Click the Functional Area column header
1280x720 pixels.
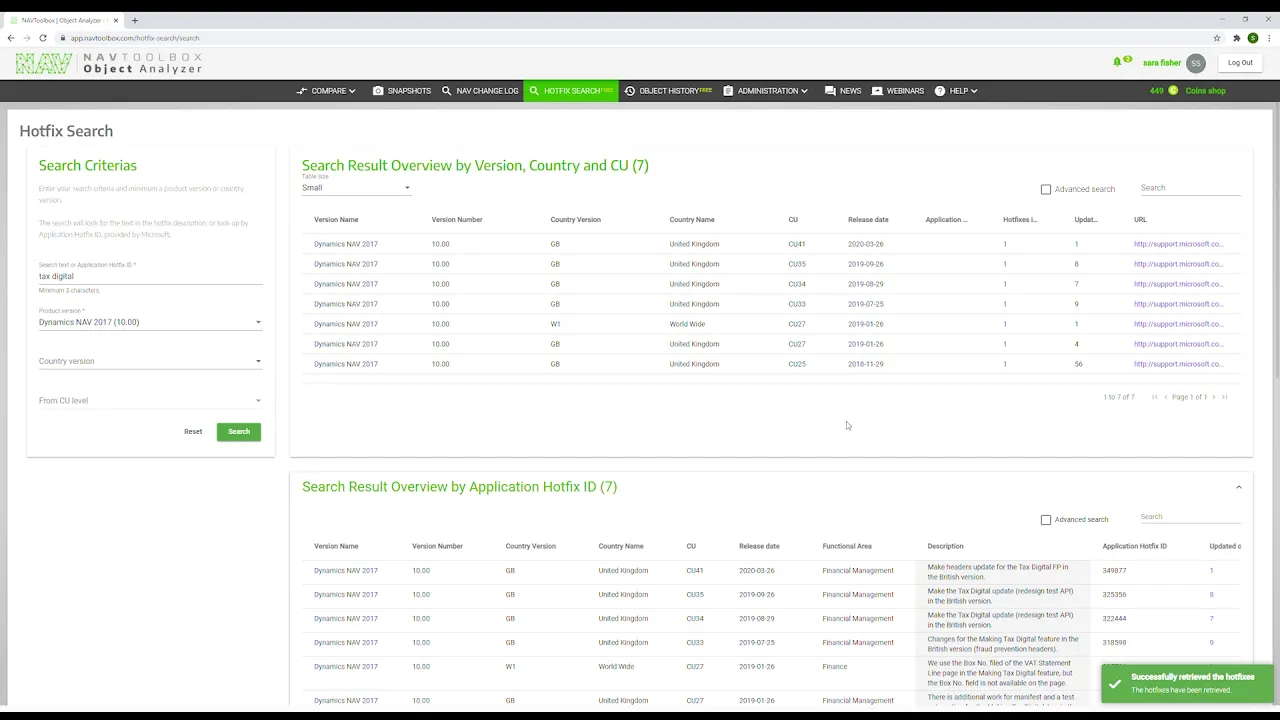tap(847, 546)
